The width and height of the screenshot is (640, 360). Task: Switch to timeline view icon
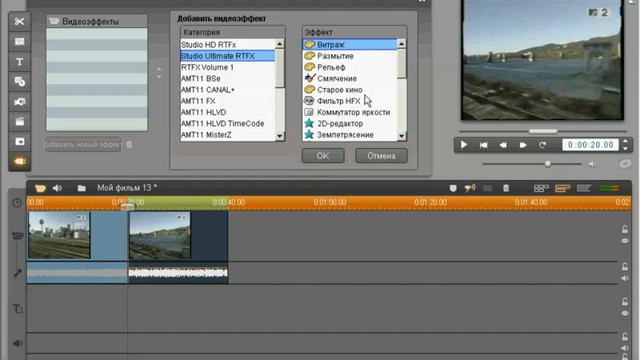point(562,188)
